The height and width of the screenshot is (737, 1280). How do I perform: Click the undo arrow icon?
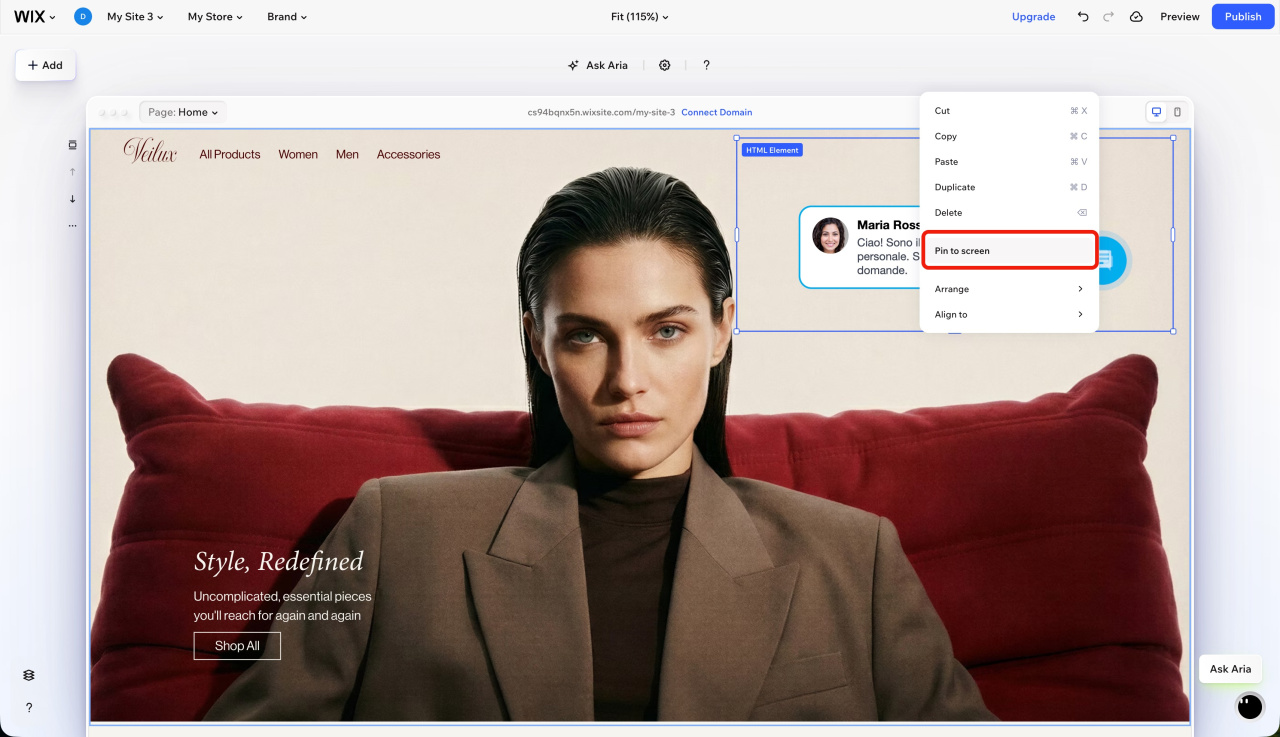tap(1083, 17)
